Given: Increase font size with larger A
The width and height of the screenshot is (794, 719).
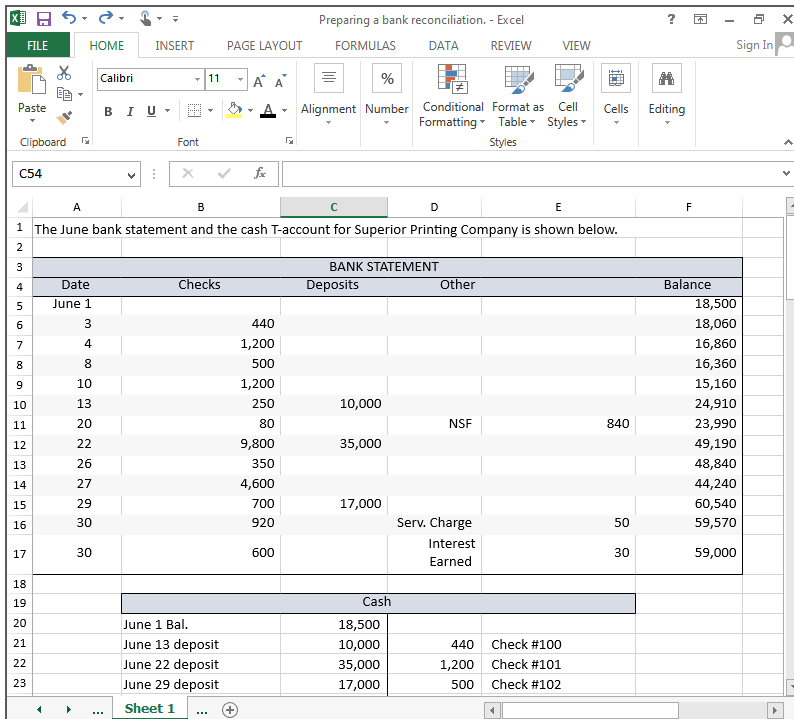Looking at the screenshot, I should [259, 80].
